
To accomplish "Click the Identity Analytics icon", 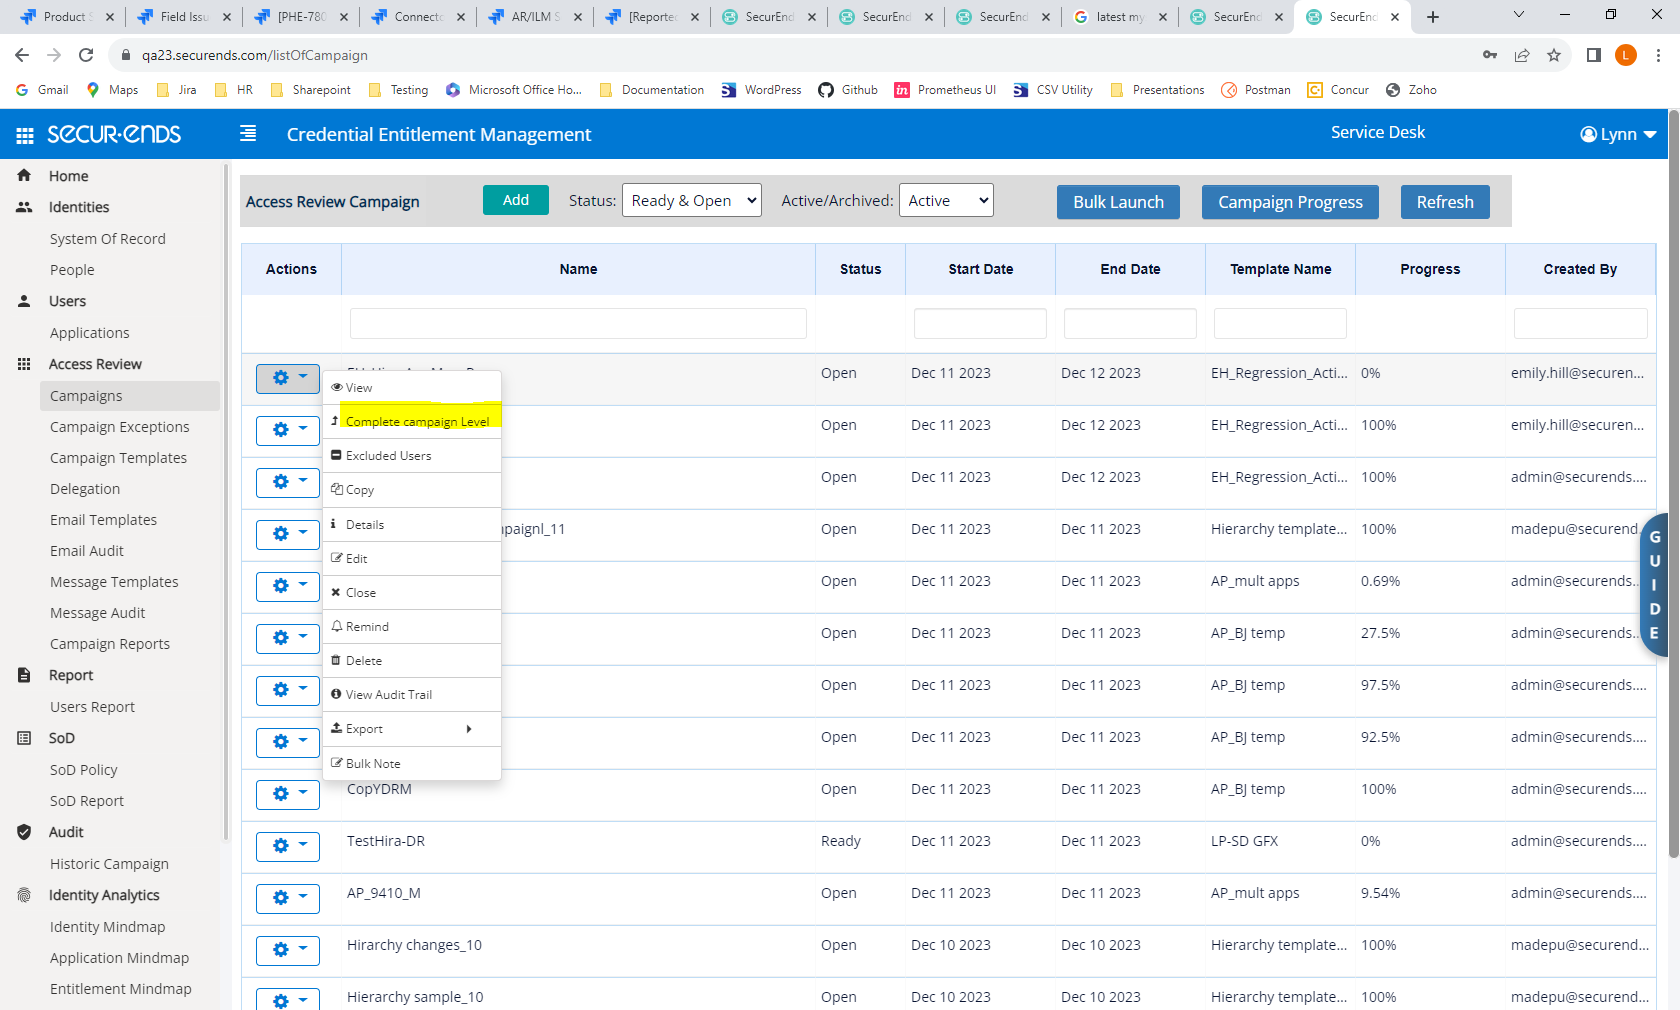I will pos(23,894).
